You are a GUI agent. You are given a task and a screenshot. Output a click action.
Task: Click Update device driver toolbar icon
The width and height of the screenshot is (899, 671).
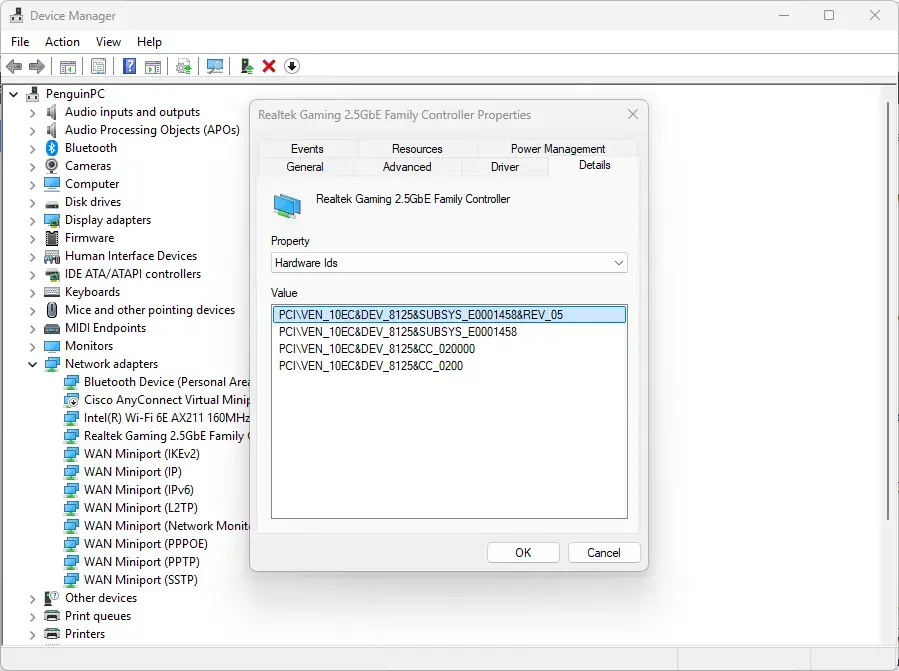(184, 67)
